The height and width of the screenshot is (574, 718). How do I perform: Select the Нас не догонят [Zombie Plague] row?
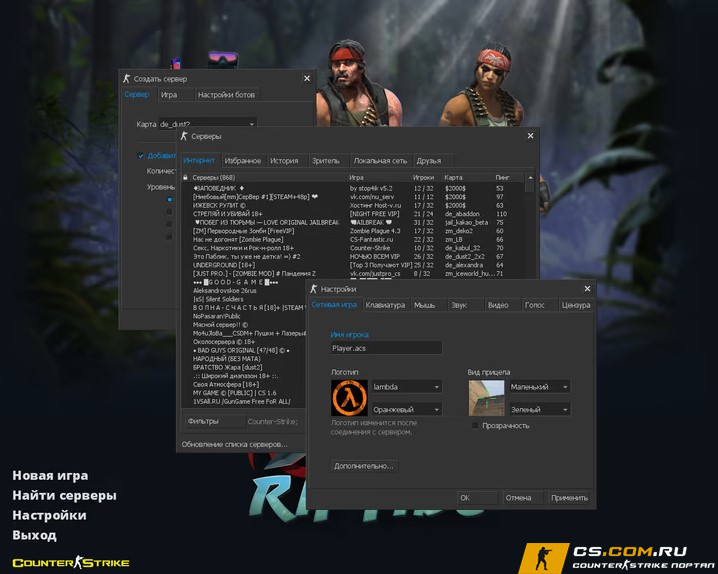[x=353, y=239]
